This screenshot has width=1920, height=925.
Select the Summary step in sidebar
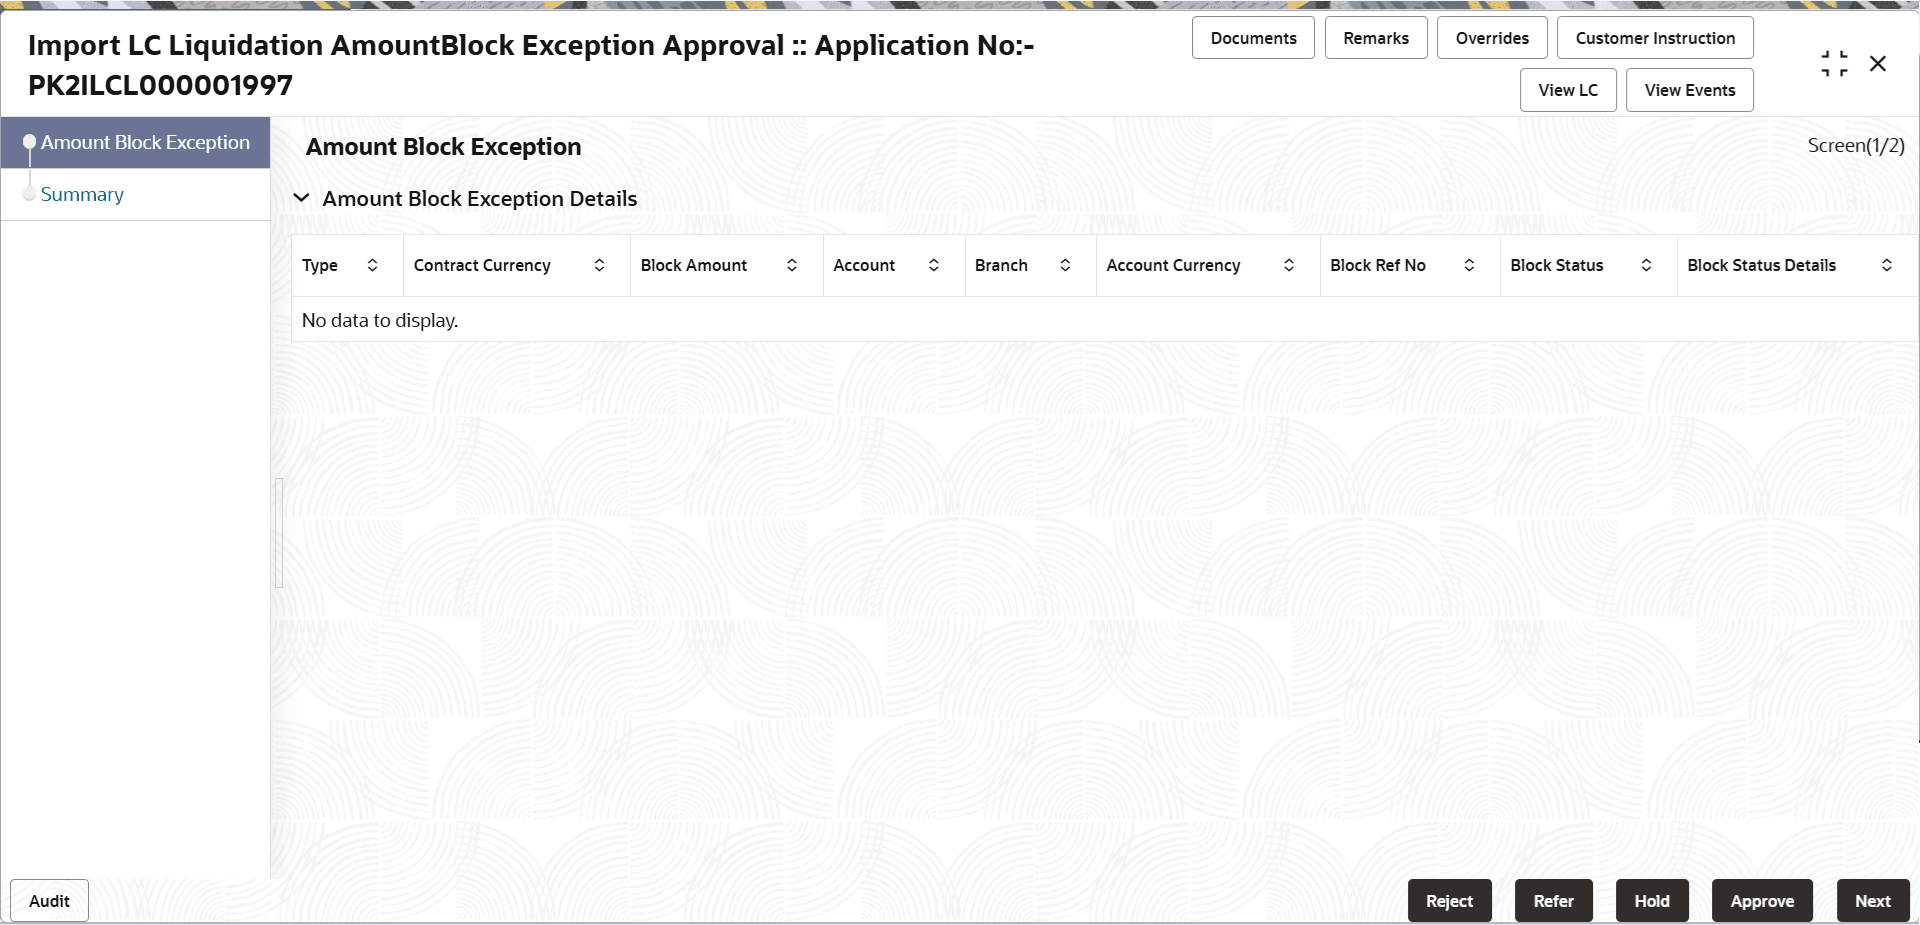pyautogui.click(x=82, y=194)
